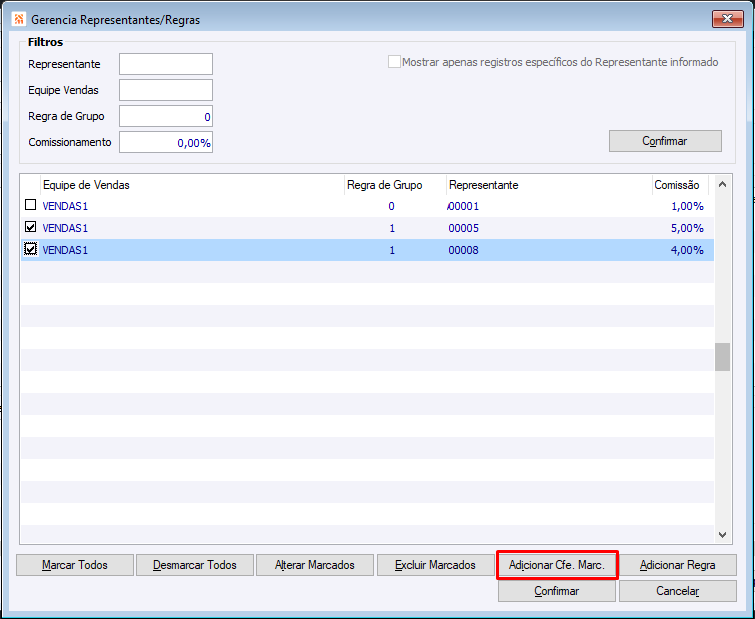The height and width of the screenshot is (619, 755).
Task: Click the 5,00% commission value
Action: coord(687,228)
